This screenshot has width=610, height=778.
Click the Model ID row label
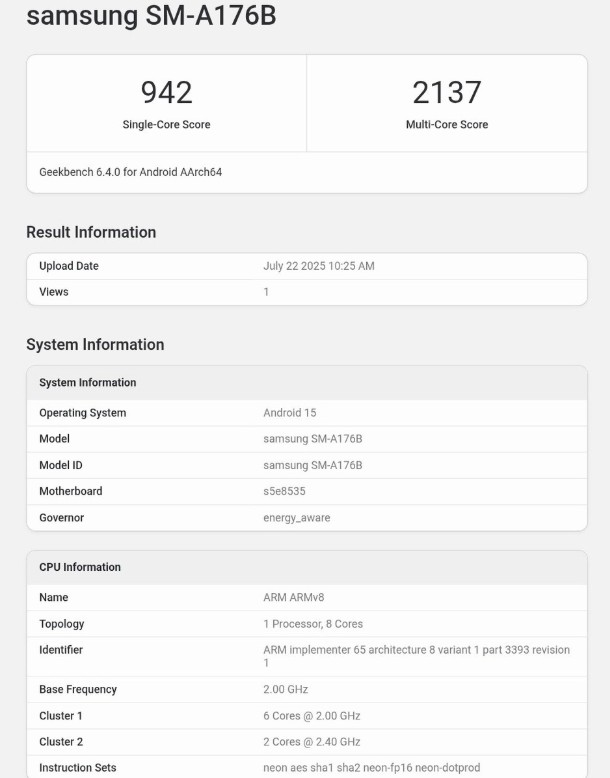click(63, 465)
